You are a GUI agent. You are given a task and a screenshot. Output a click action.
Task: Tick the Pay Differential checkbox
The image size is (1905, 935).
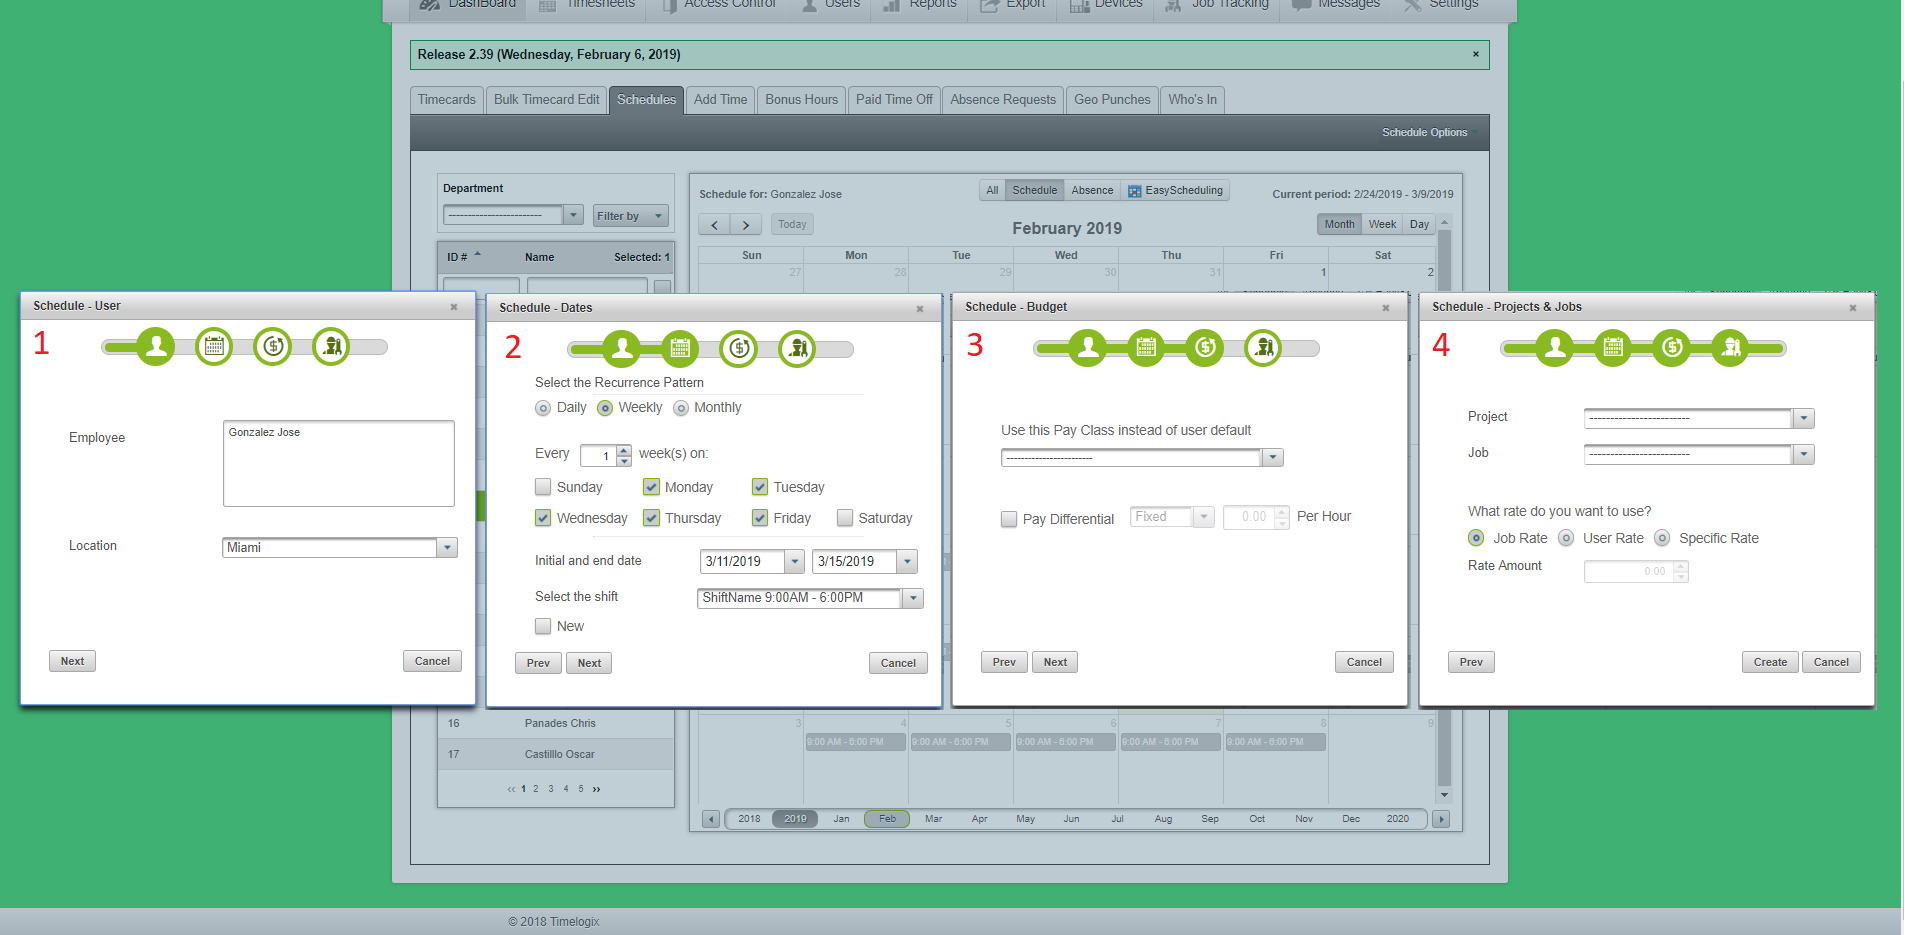(1009, 519)
